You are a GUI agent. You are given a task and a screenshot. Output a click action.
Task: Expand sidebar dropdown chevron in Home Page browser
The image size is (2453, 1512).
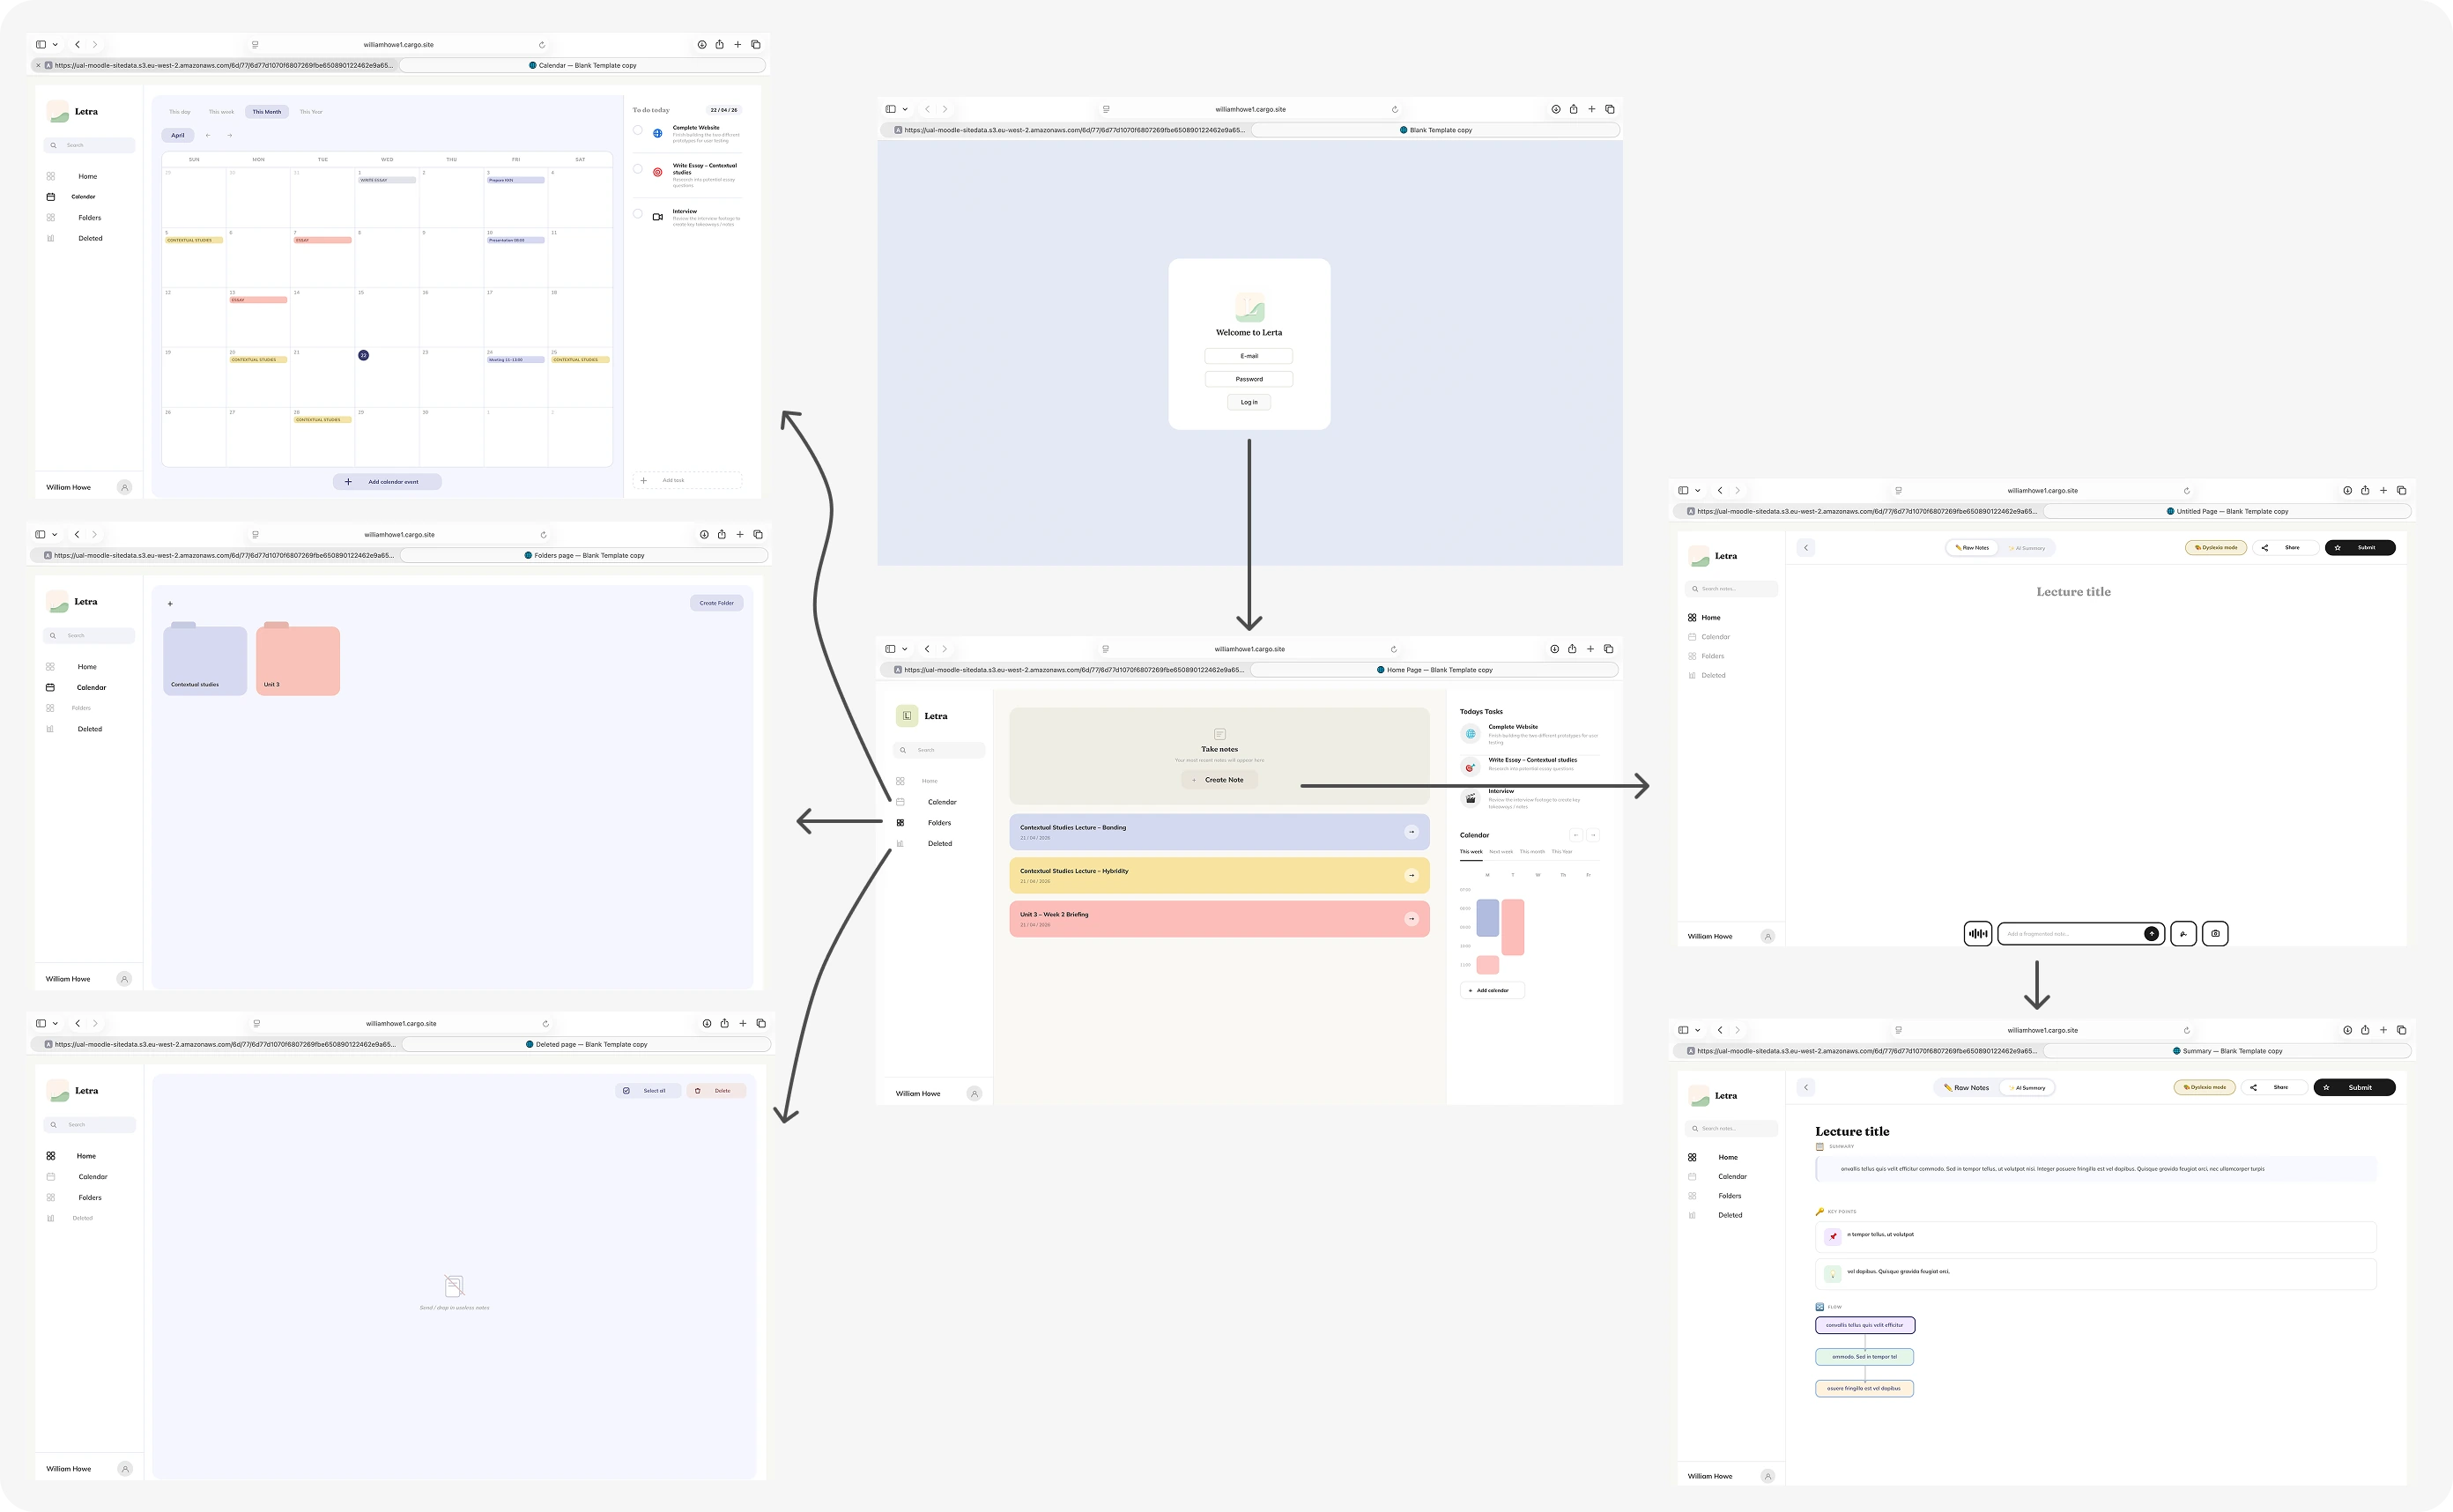pos(905,649)
